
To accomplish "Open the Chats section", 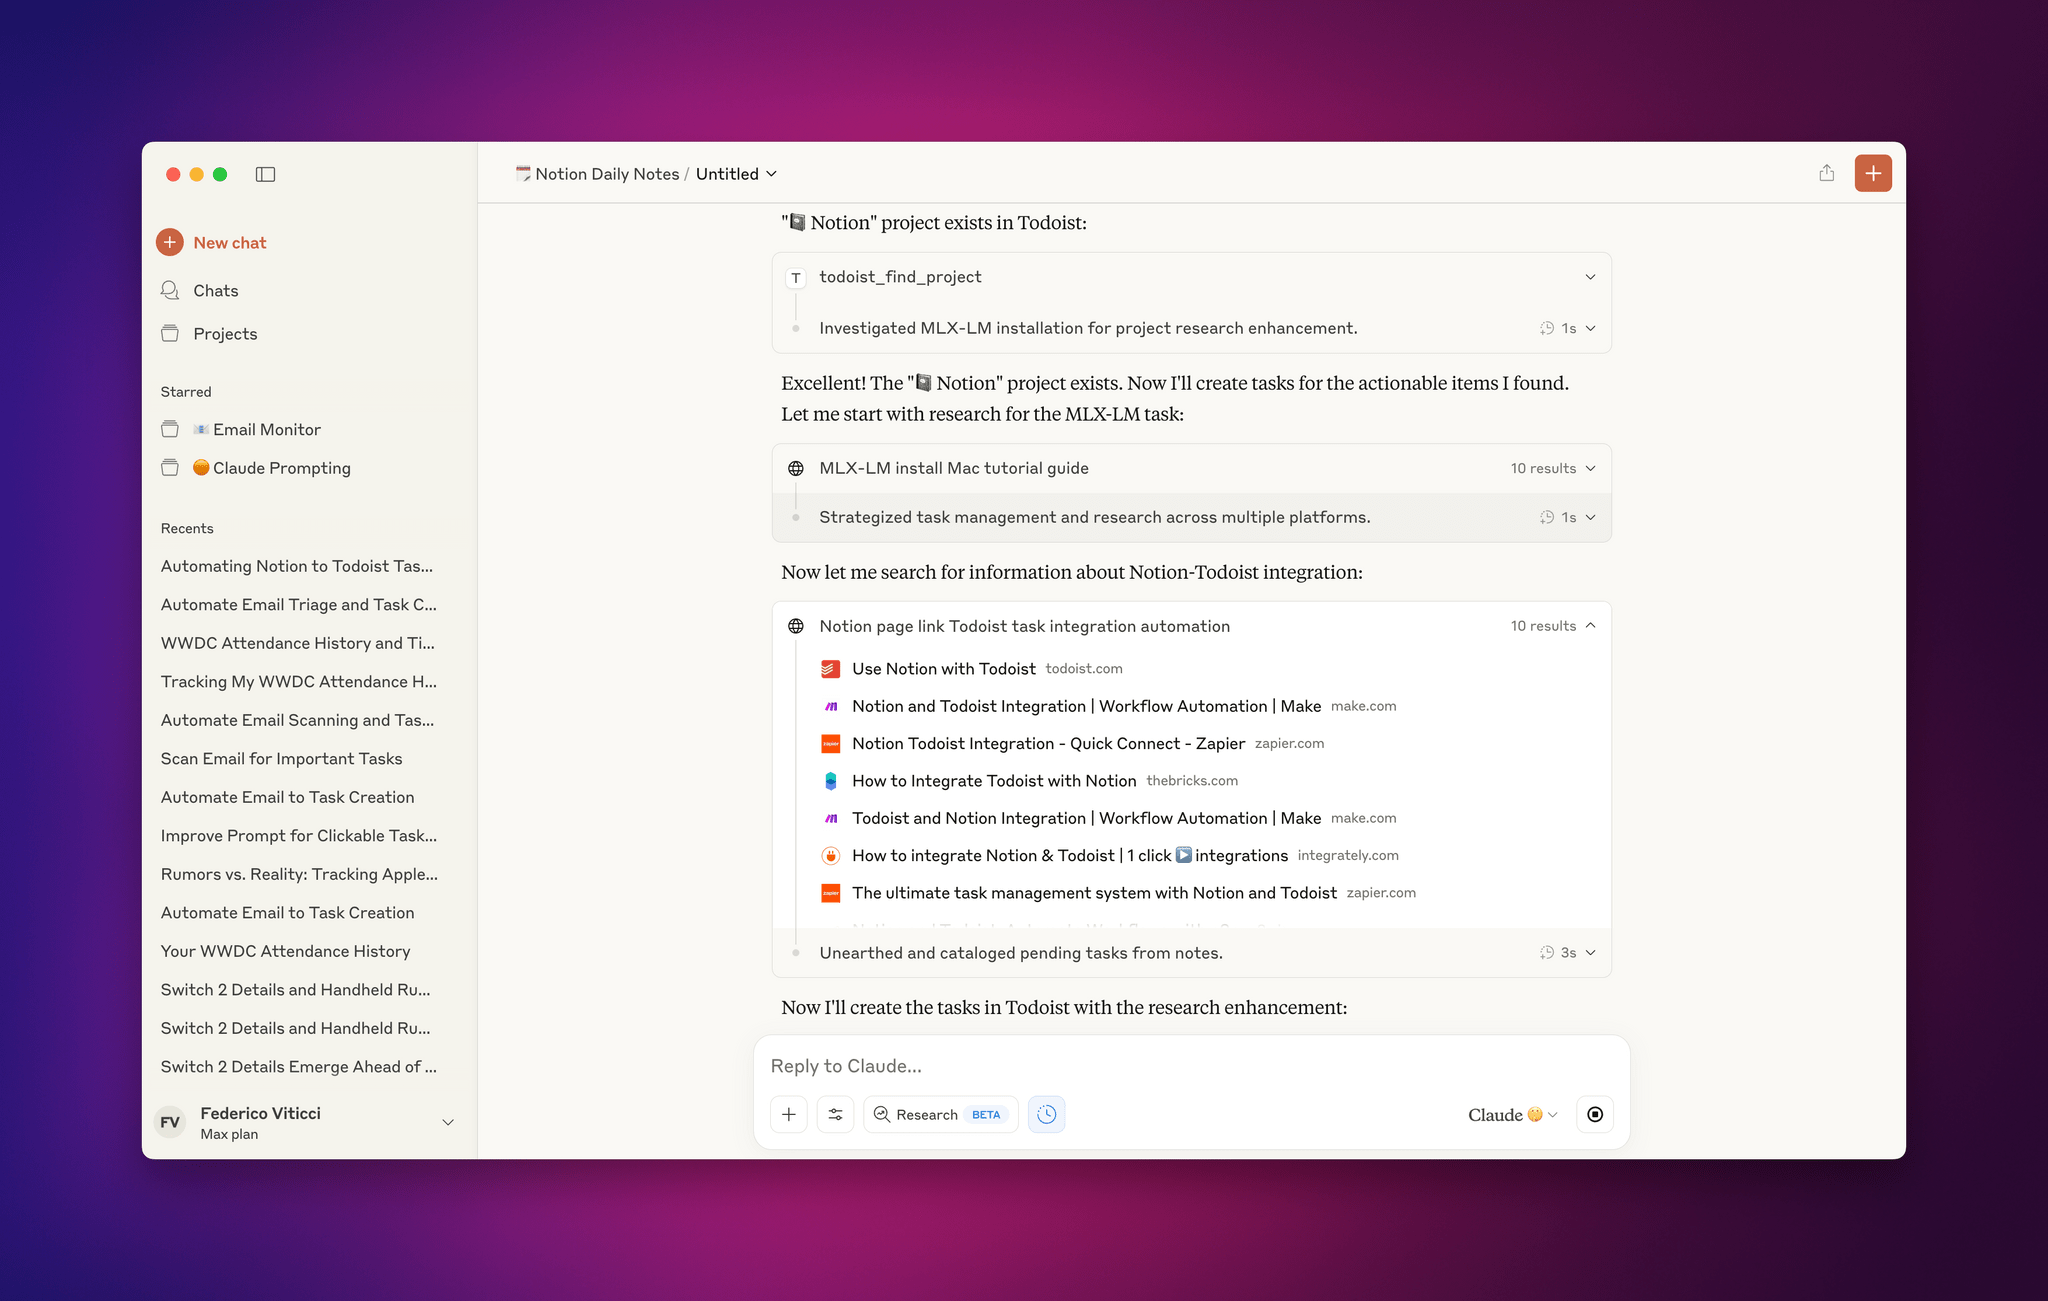I will [215, 290].
